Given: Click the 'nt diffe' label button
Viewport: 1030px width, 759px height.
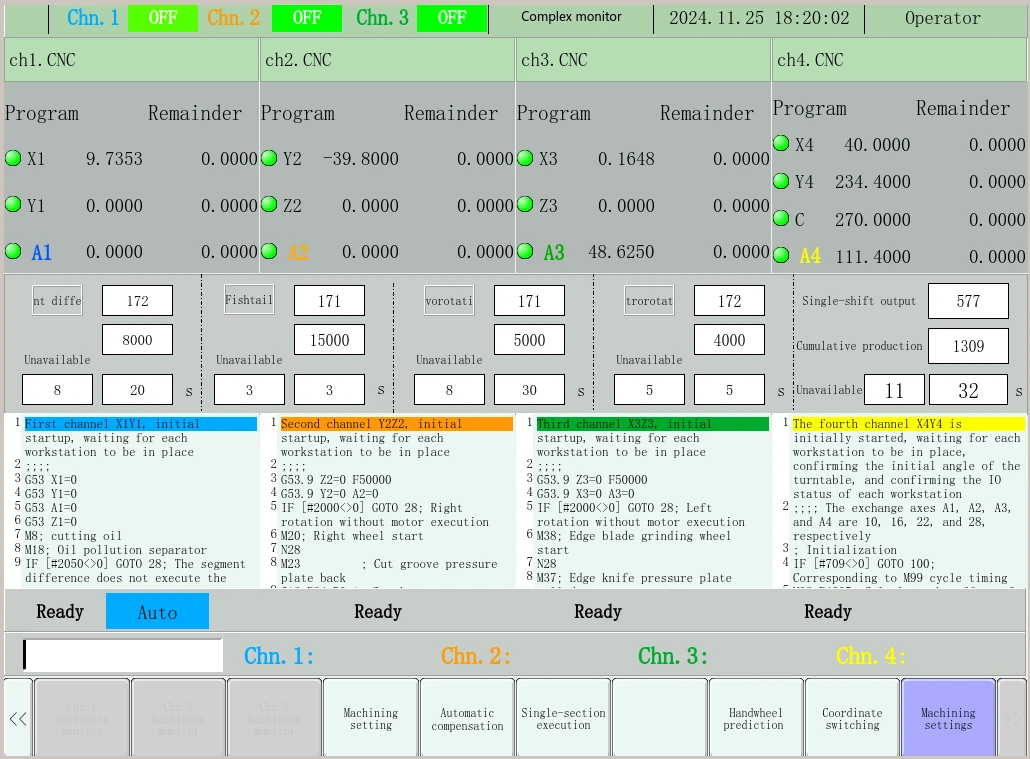Looking at the screenshot, I should click(x=57, y=300).
